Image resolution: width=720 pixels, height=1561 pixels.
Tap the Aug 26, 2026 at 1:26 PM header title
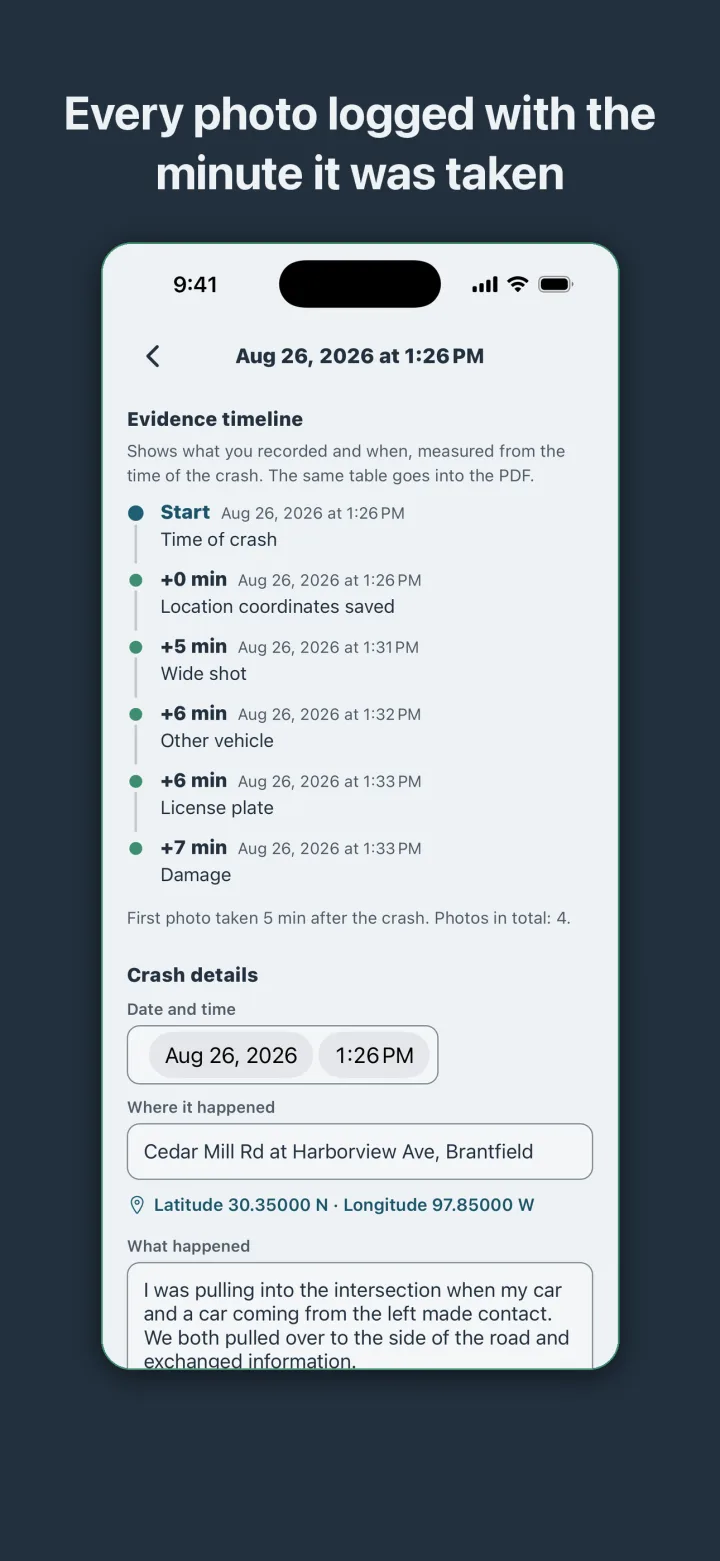click(360, 356)
